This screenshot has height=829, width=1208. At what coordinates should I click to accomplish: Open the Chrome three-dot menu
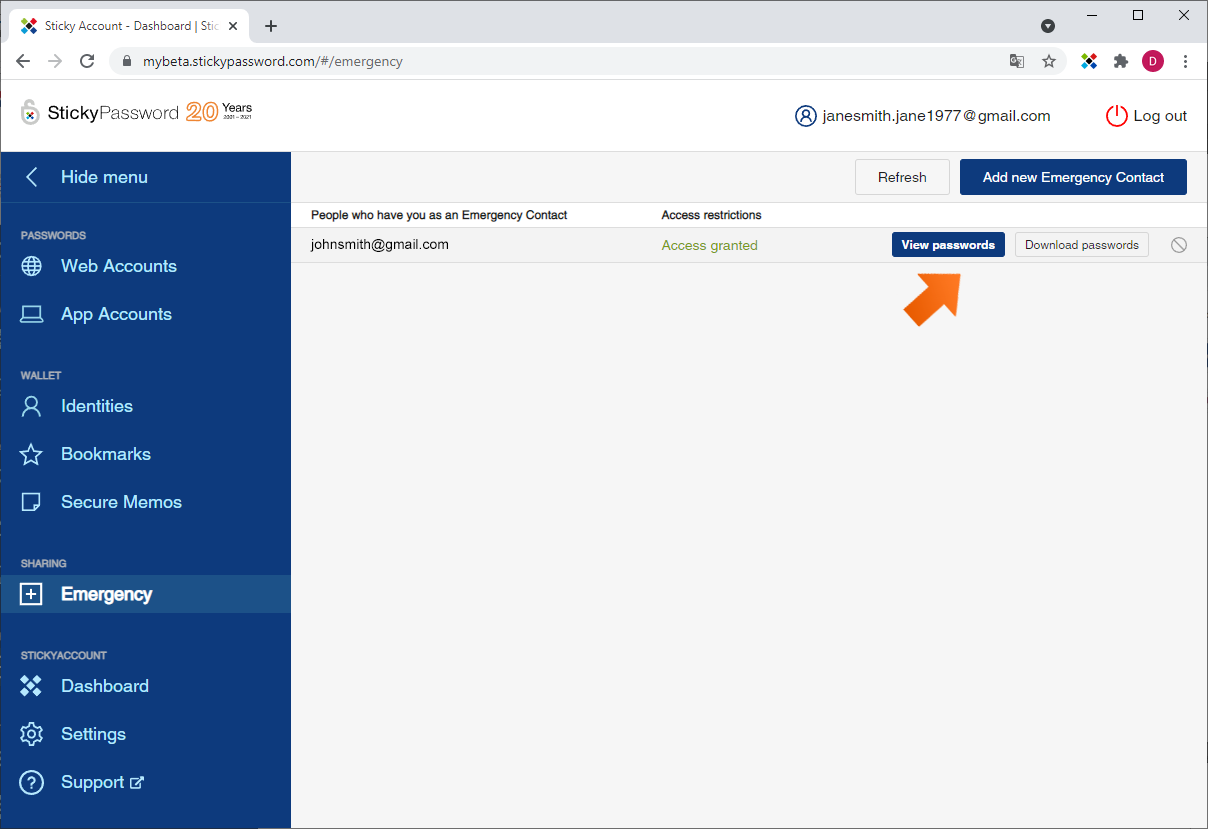click(x=1185, y=61)
